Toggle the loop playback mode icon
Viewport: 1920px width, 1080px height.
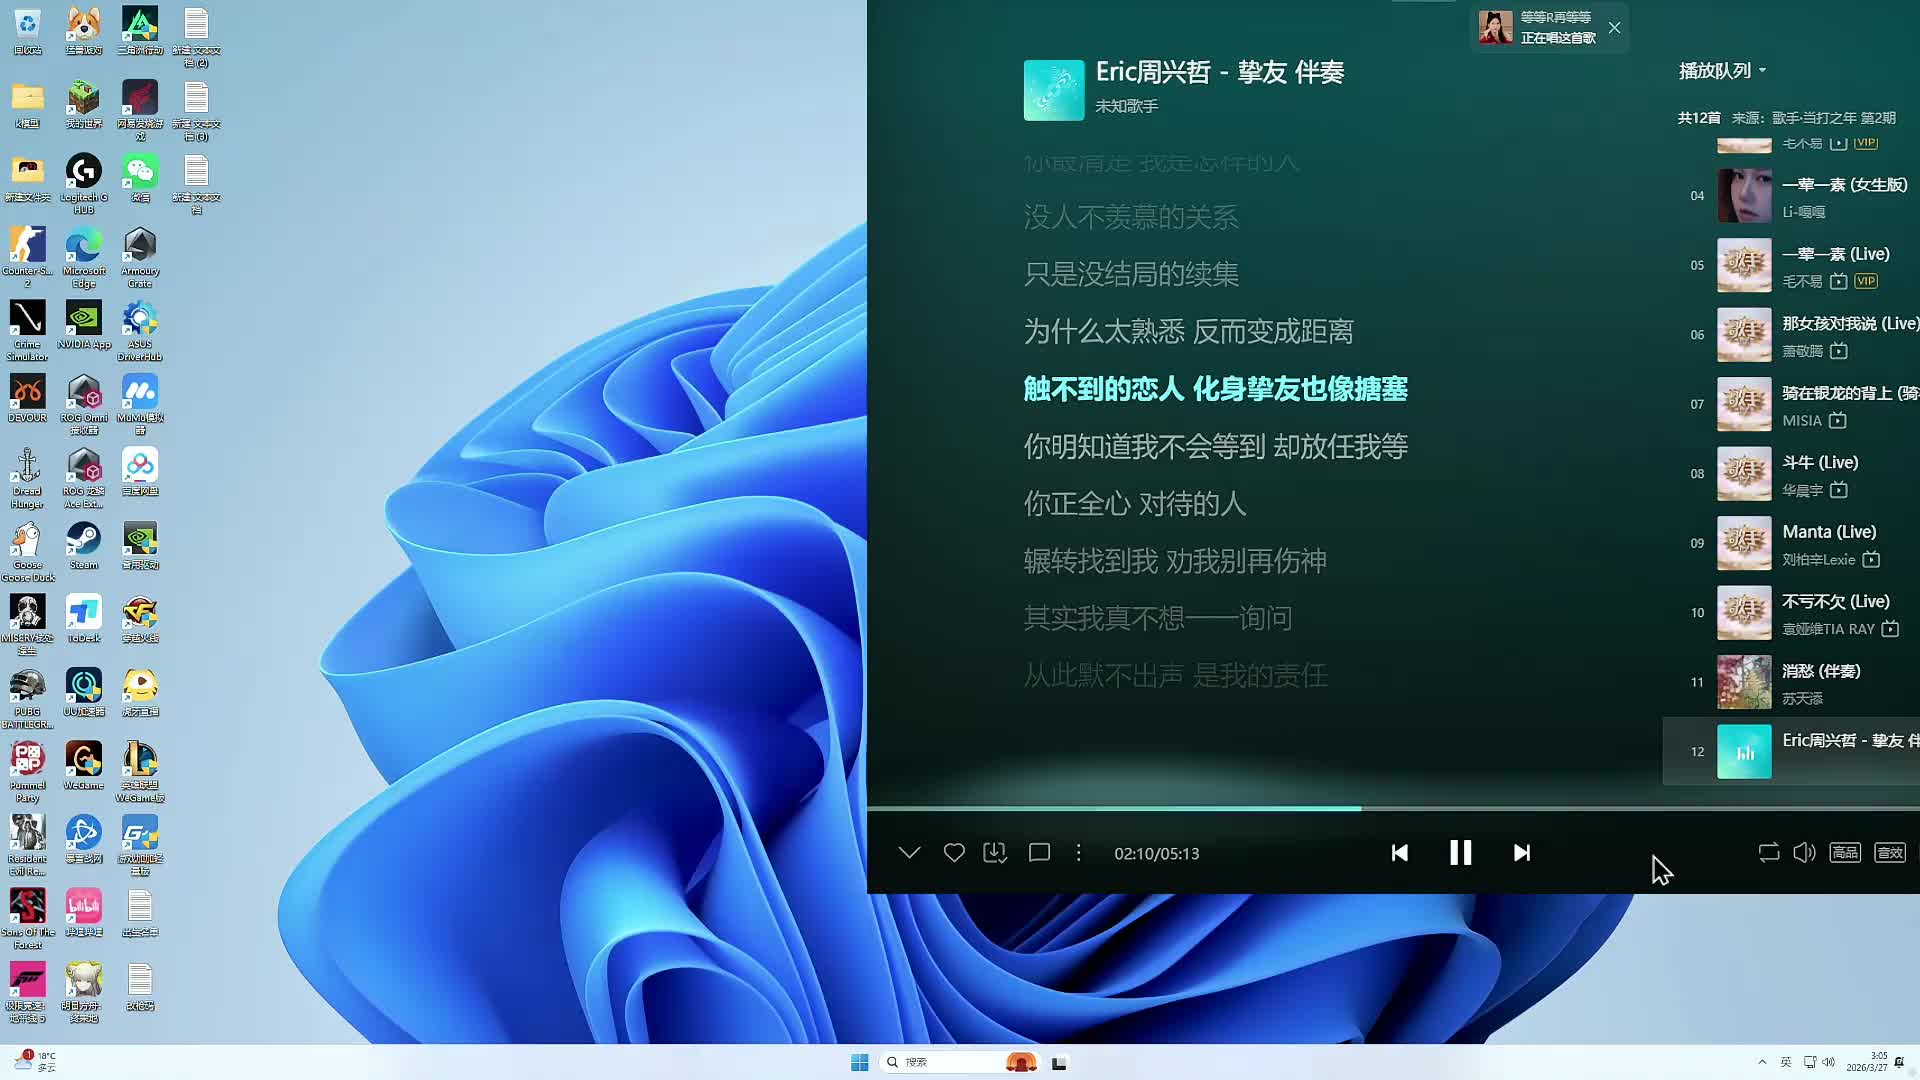coord(1768,853)
